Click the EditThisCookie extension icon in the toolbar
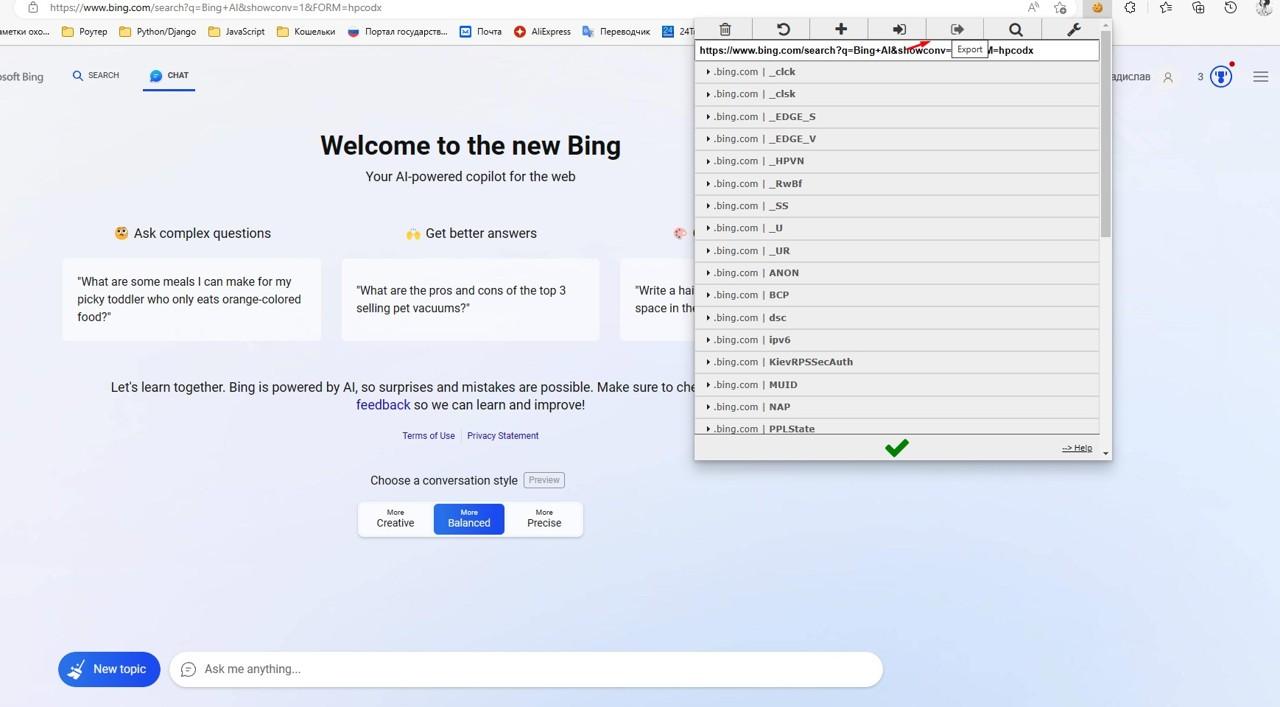Viewport: 1280px width, 707px height. click(x=1097, y=7)
